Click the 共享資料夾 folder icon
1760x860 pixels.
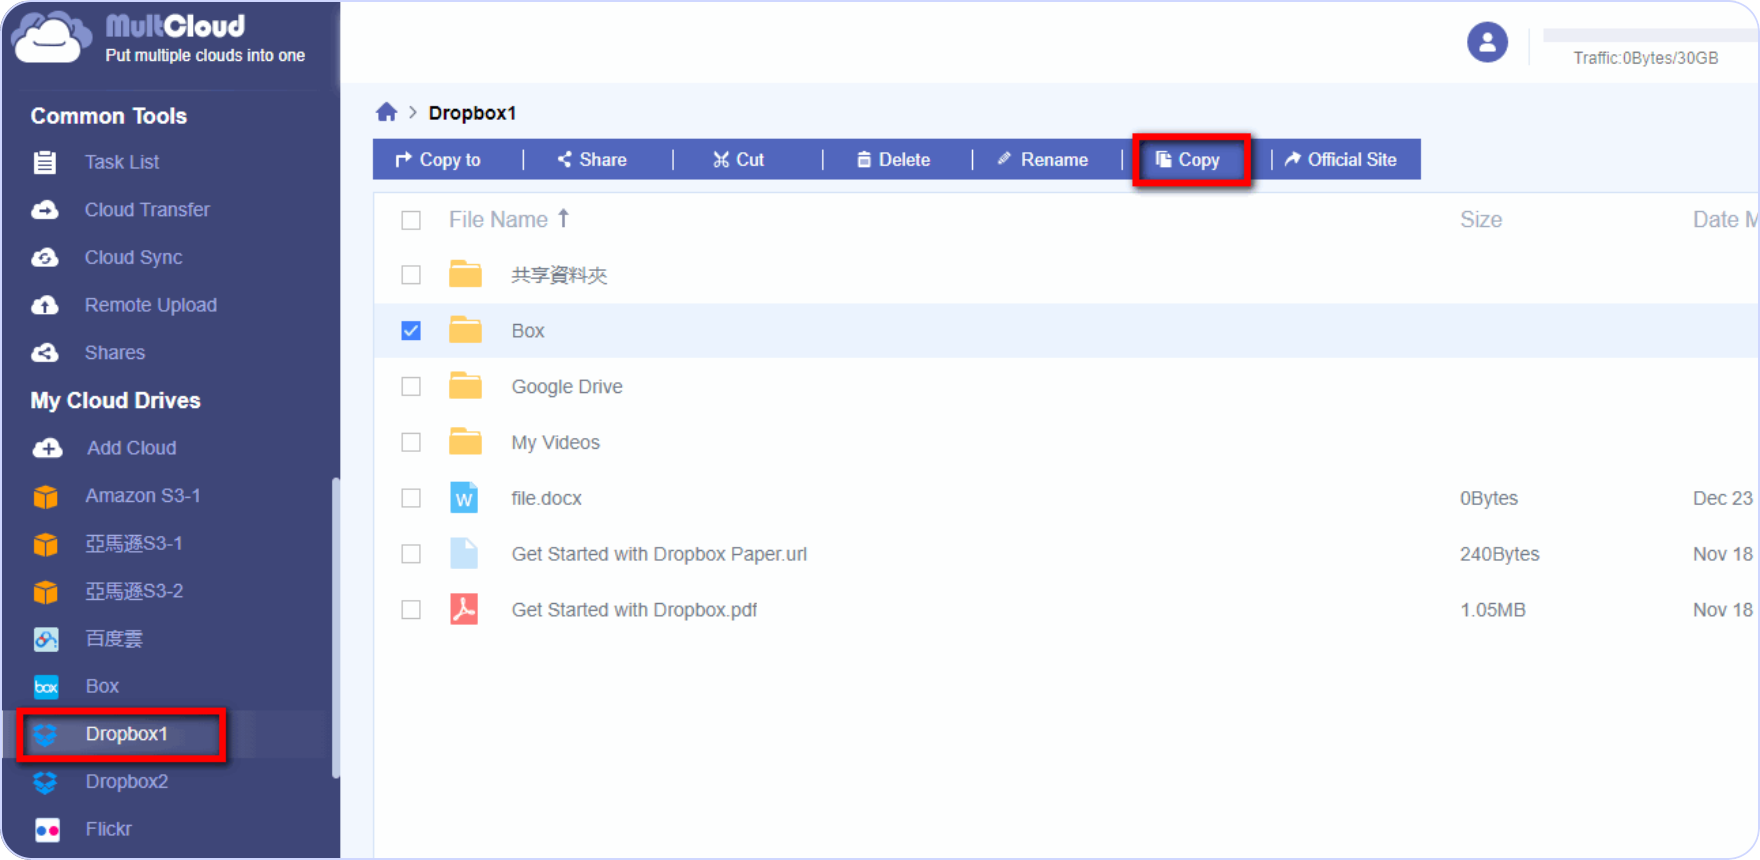click(465, 274)
